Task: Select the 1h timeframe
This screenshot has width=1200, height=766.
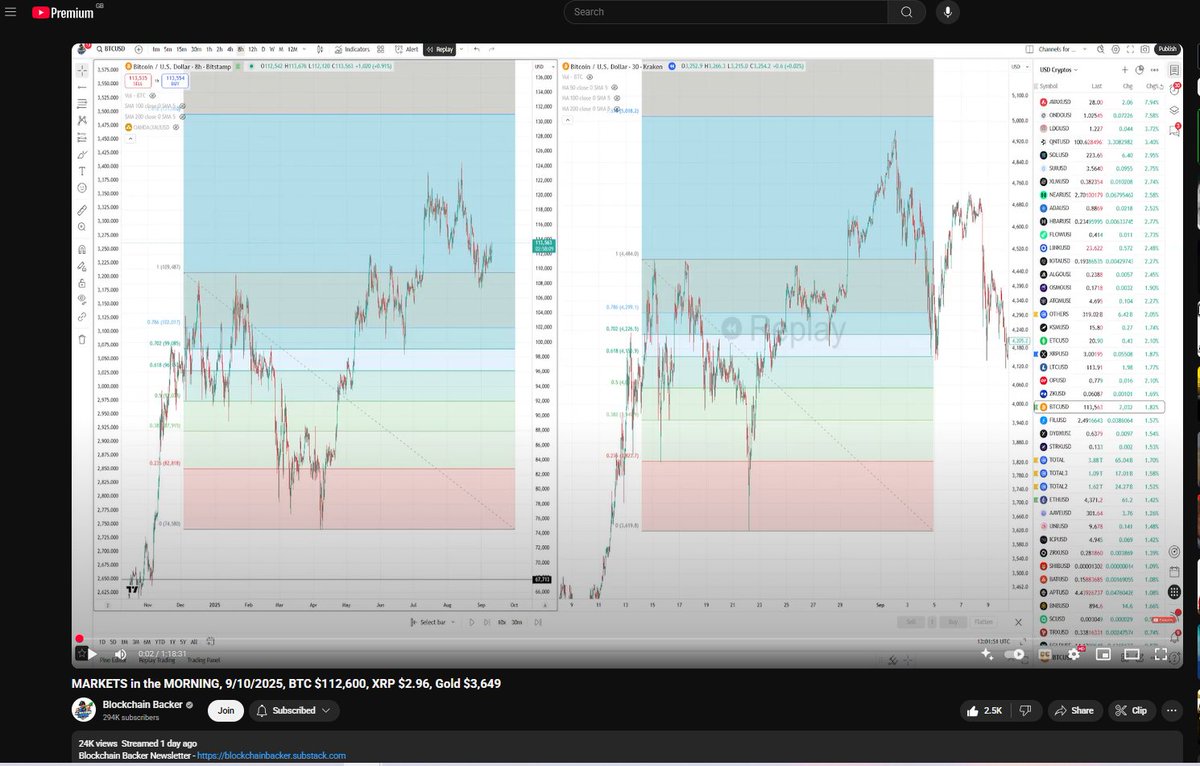Action: 209,49
